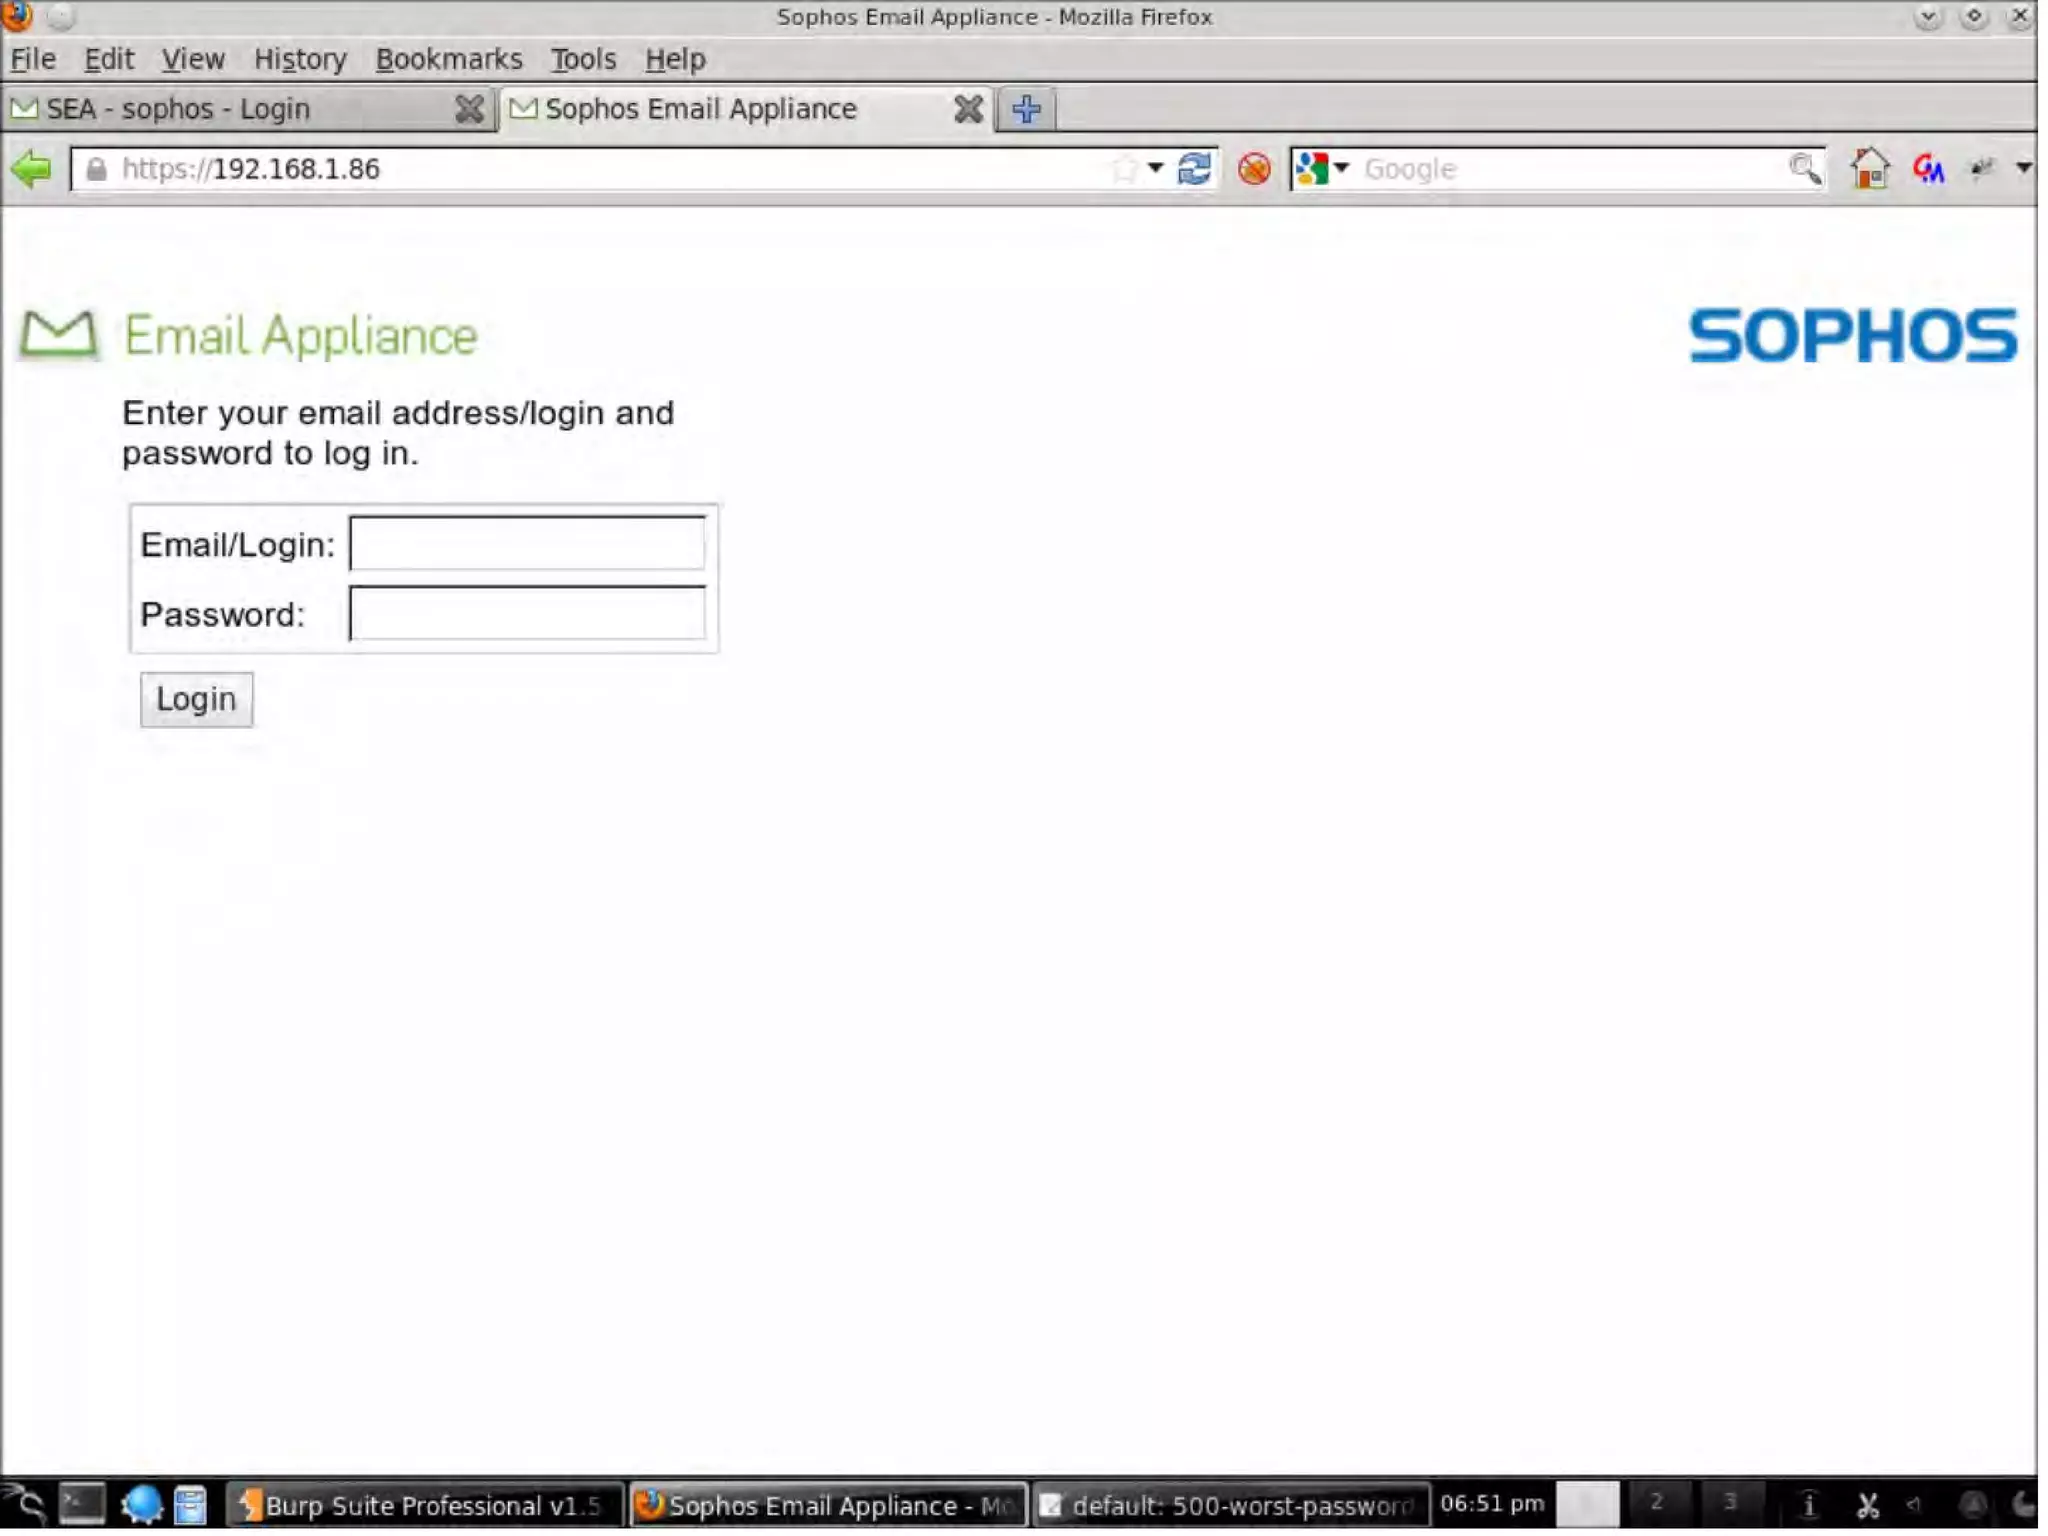Open the File menu

(33, 59)
